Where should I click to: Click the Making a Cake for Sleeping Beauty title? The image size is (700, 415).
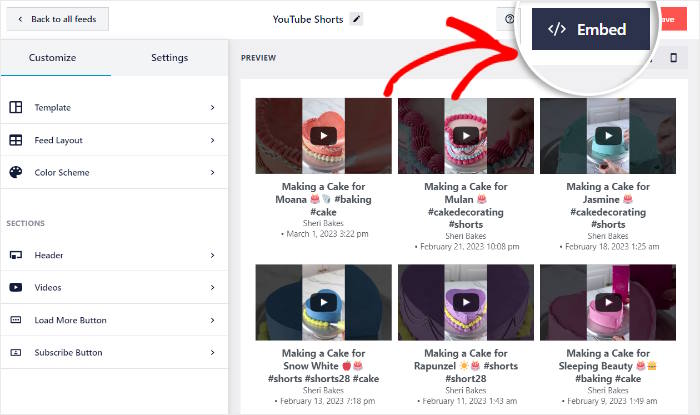pos(608,366)
